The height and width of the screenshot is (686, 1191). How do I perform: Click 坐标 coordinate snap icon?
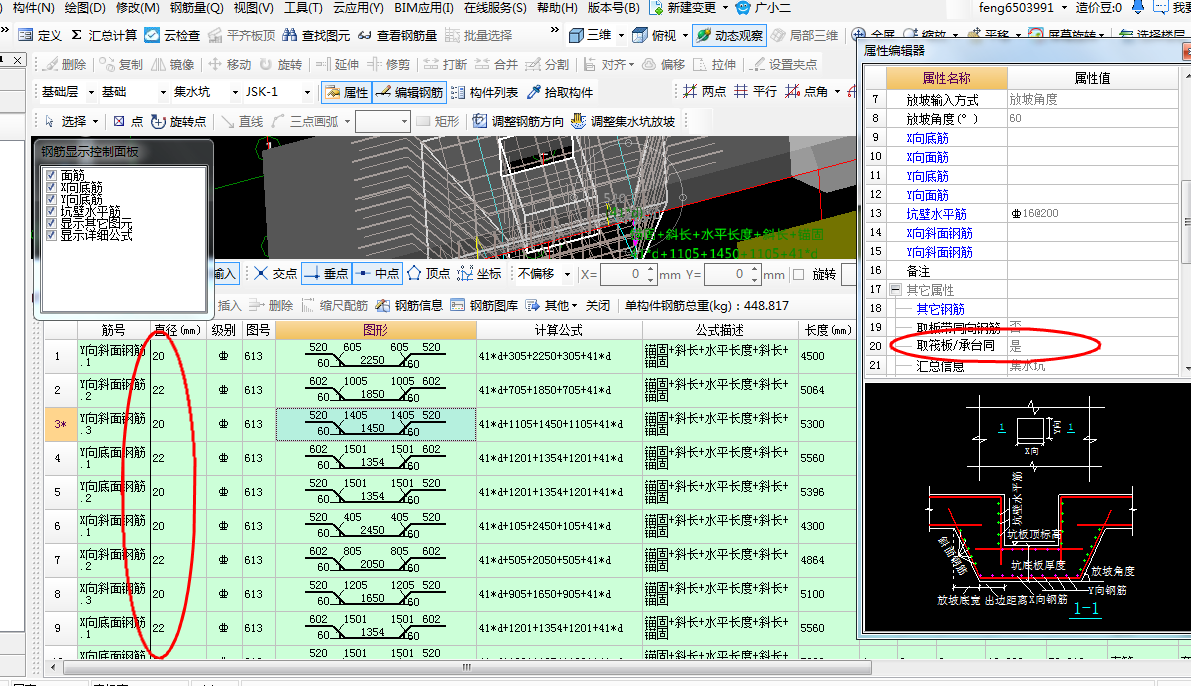(465, 273)
